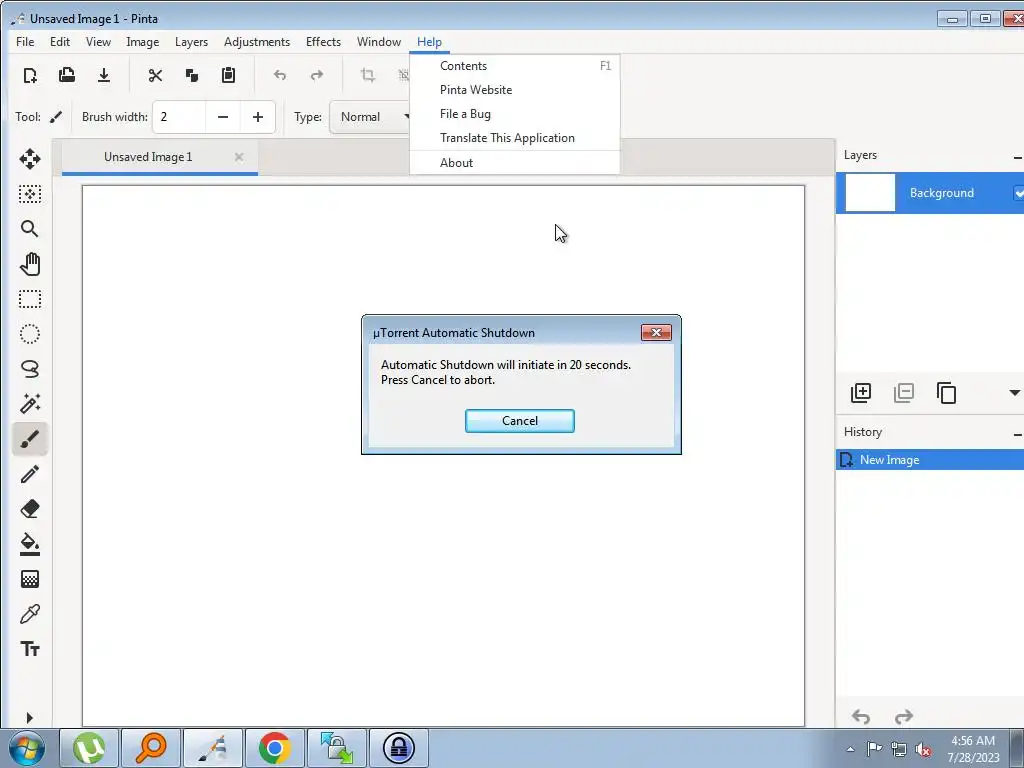Open Google Chrome from the taskbar
Screen dimensions: 1024x768
pyautogui.click(x=275, y=748)
